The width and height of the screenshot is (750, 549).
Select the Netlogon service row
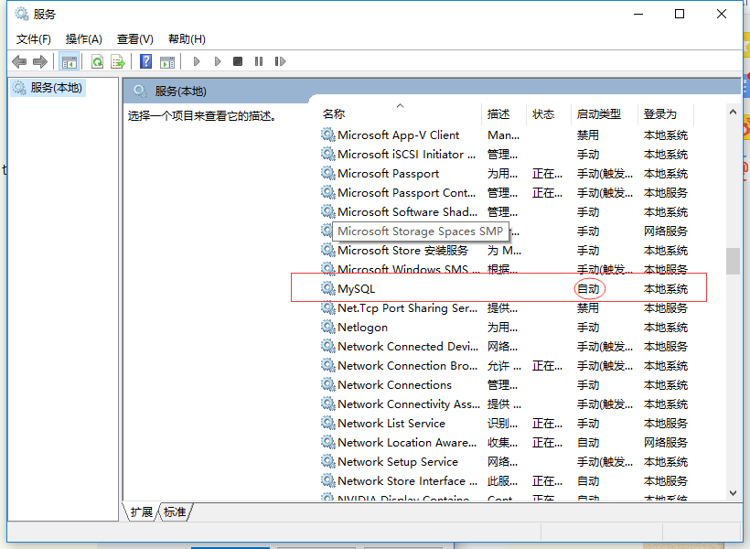pos(507,328)
